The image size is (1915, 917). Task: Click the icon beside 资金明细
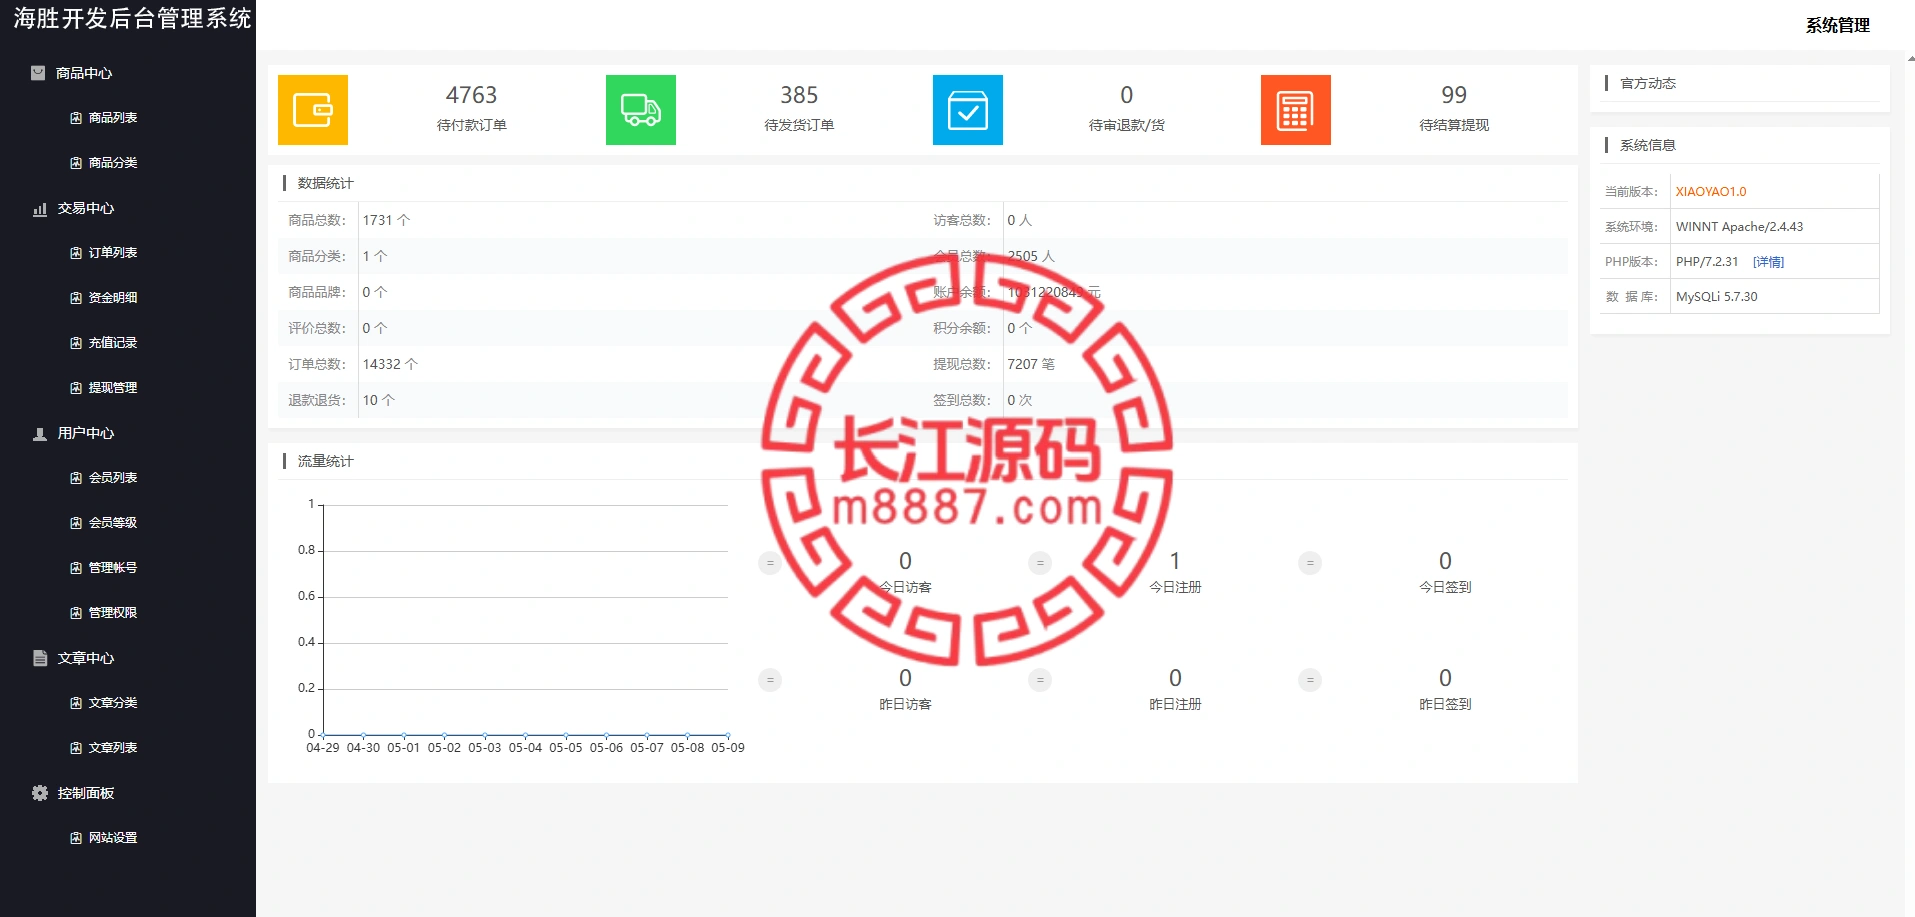(x=76, y=298)
